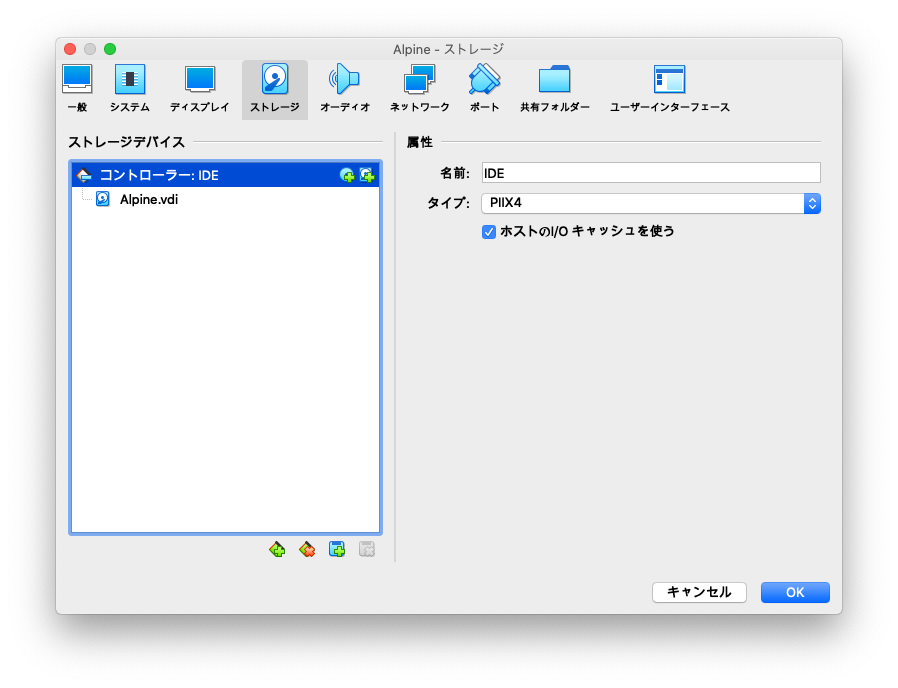Close the Alpine settings window

tap(70, 49)
